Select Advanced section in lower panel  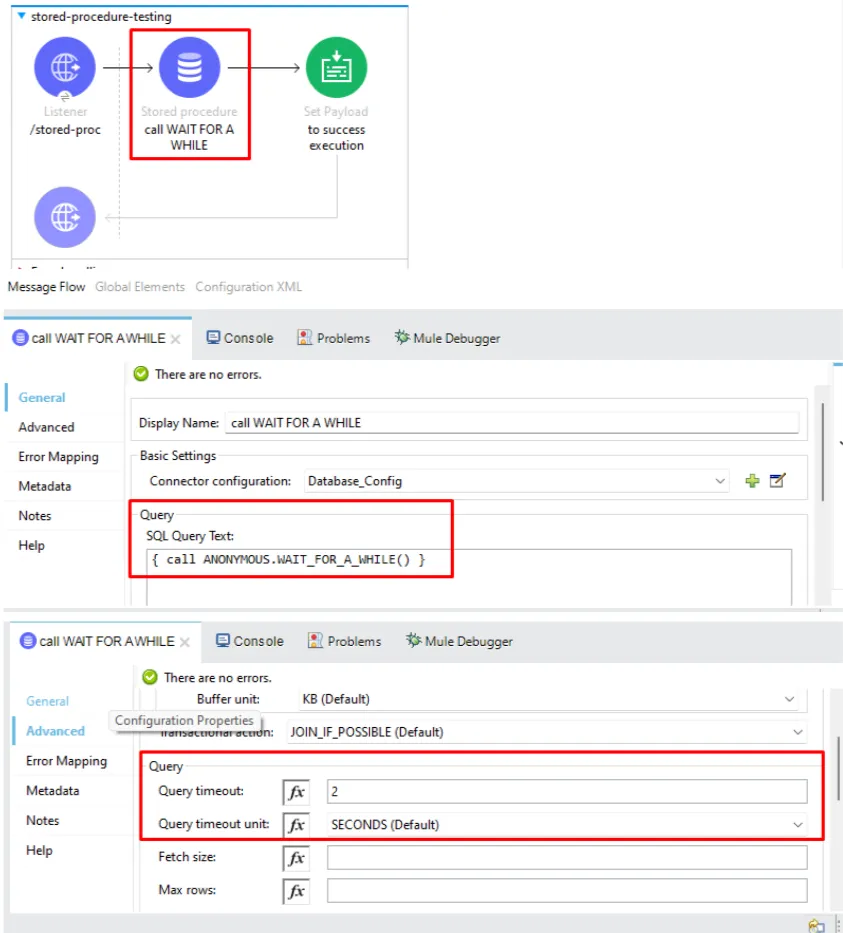(55, 731)
